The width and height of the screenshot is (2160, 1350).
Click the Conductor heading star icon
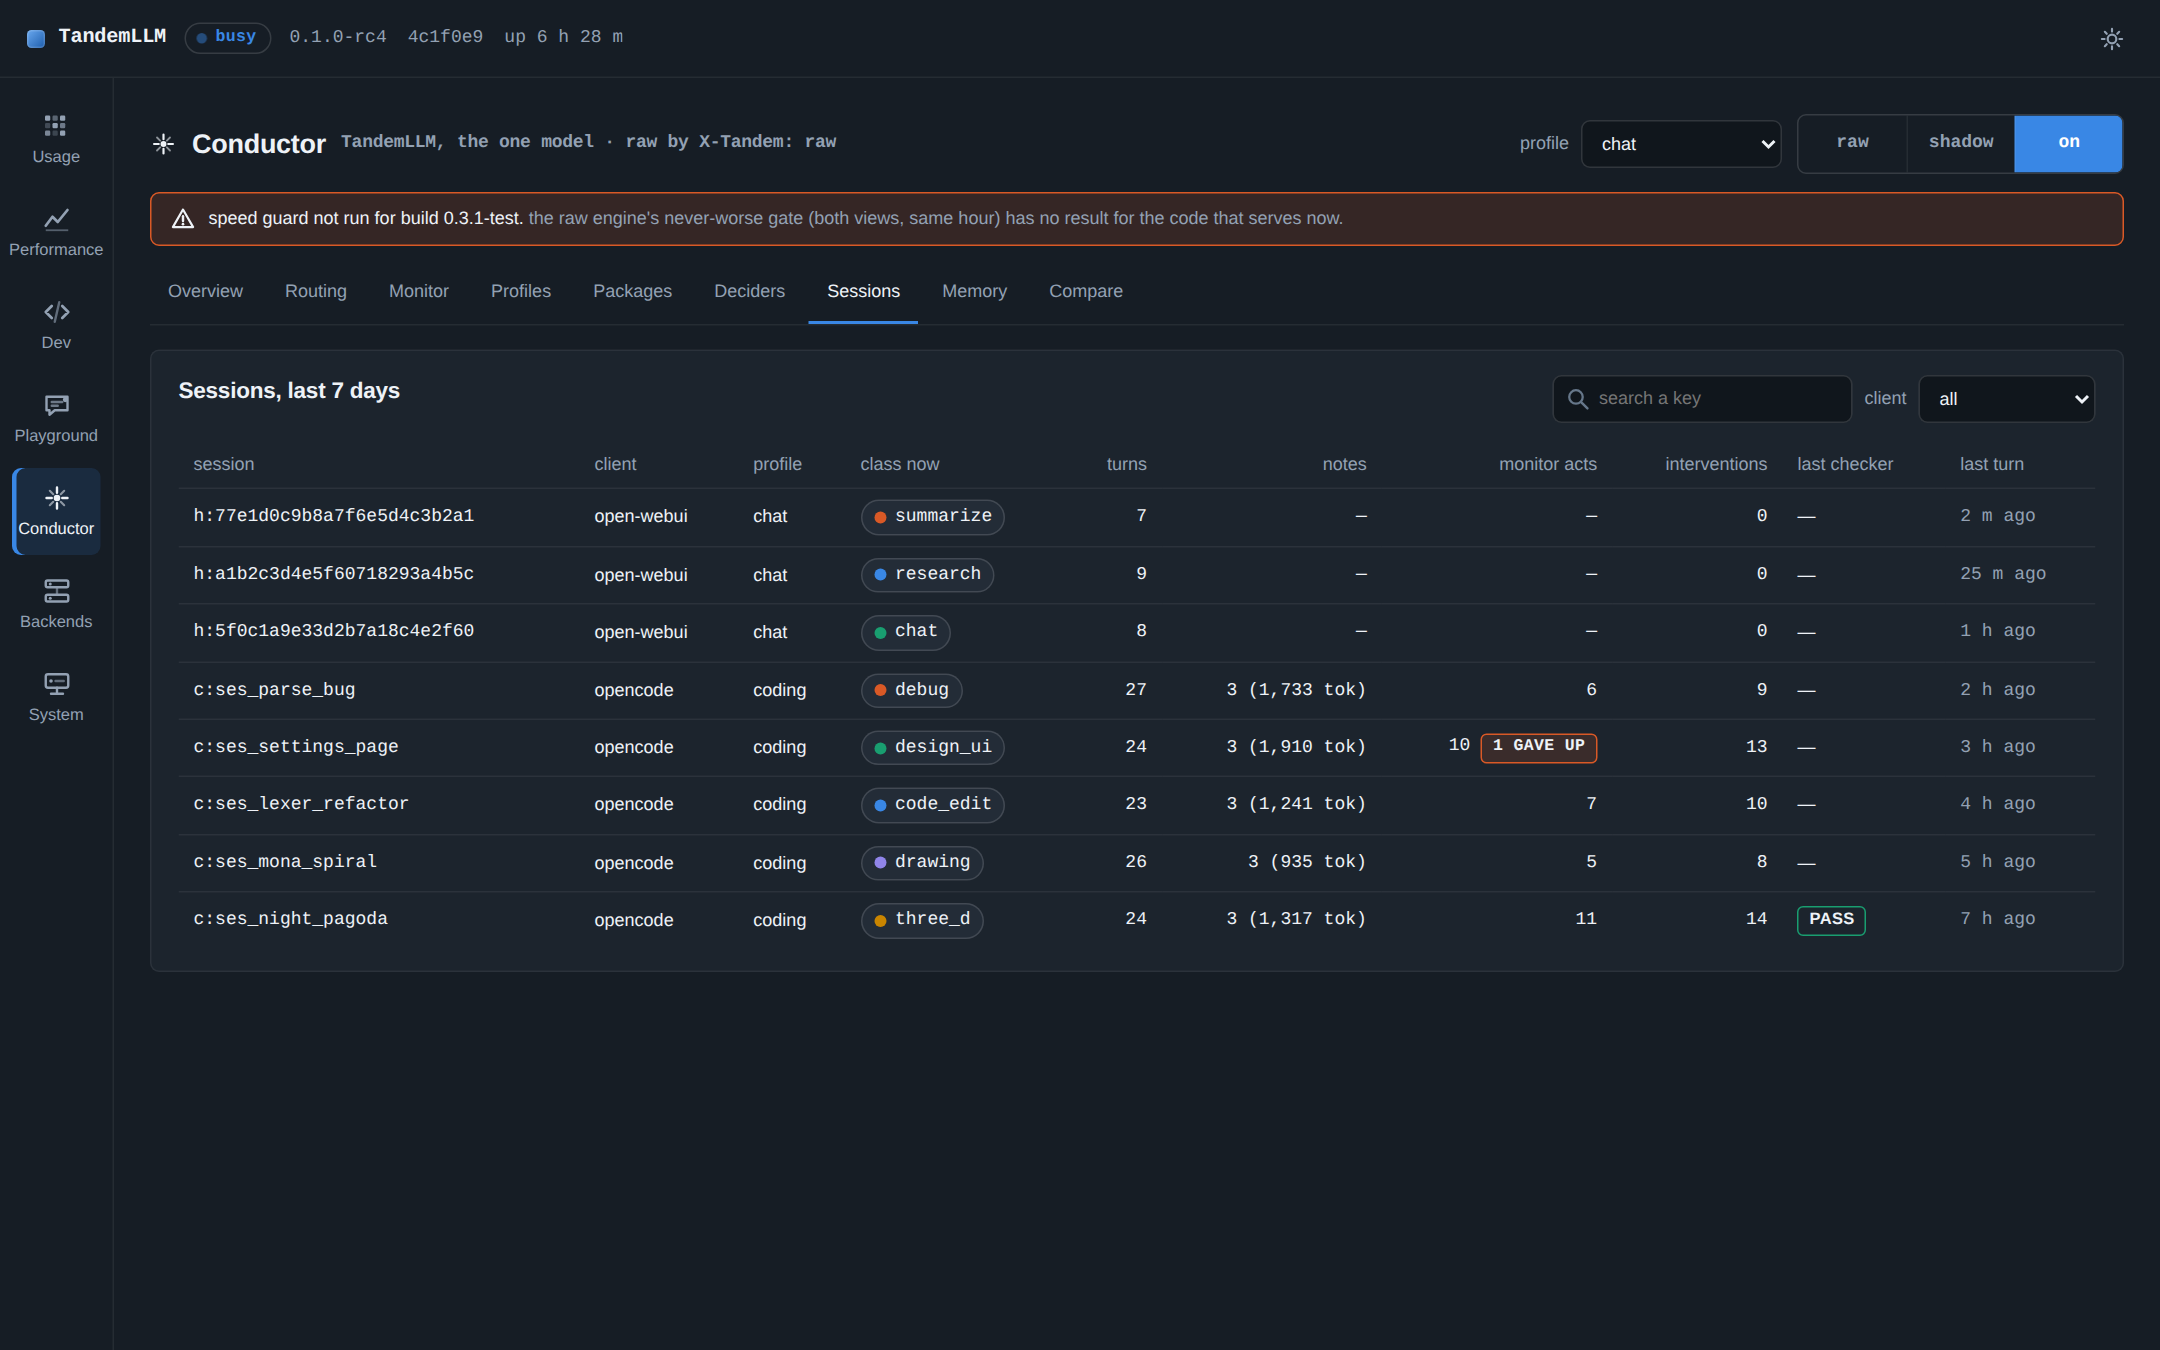pyautogui.click(x=164, y=144)
